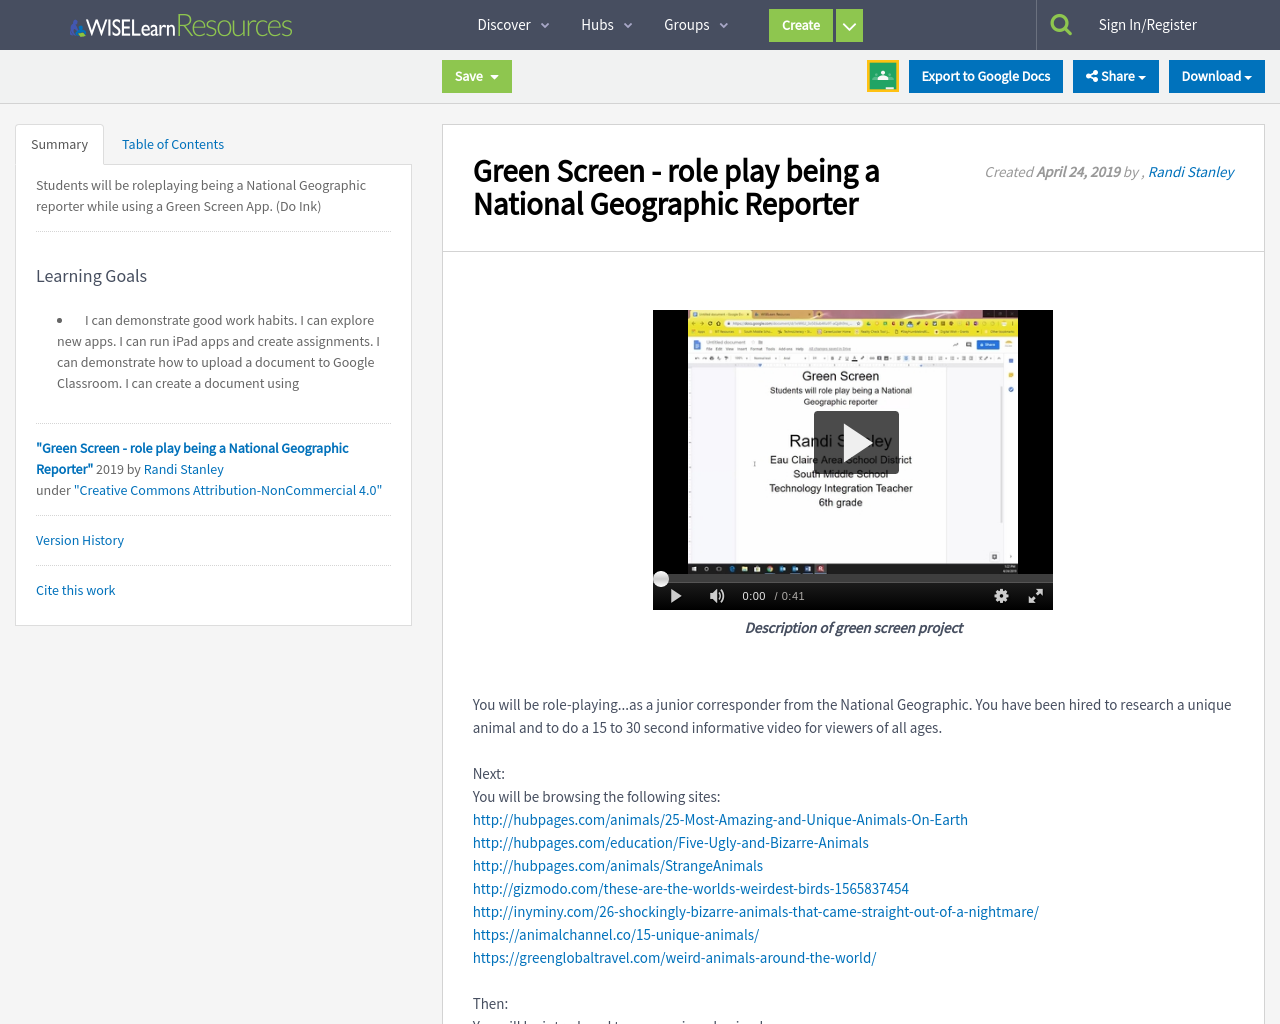Open the Cite this work link
This screenshot has width=1280, height=1024.
(76, 590)
